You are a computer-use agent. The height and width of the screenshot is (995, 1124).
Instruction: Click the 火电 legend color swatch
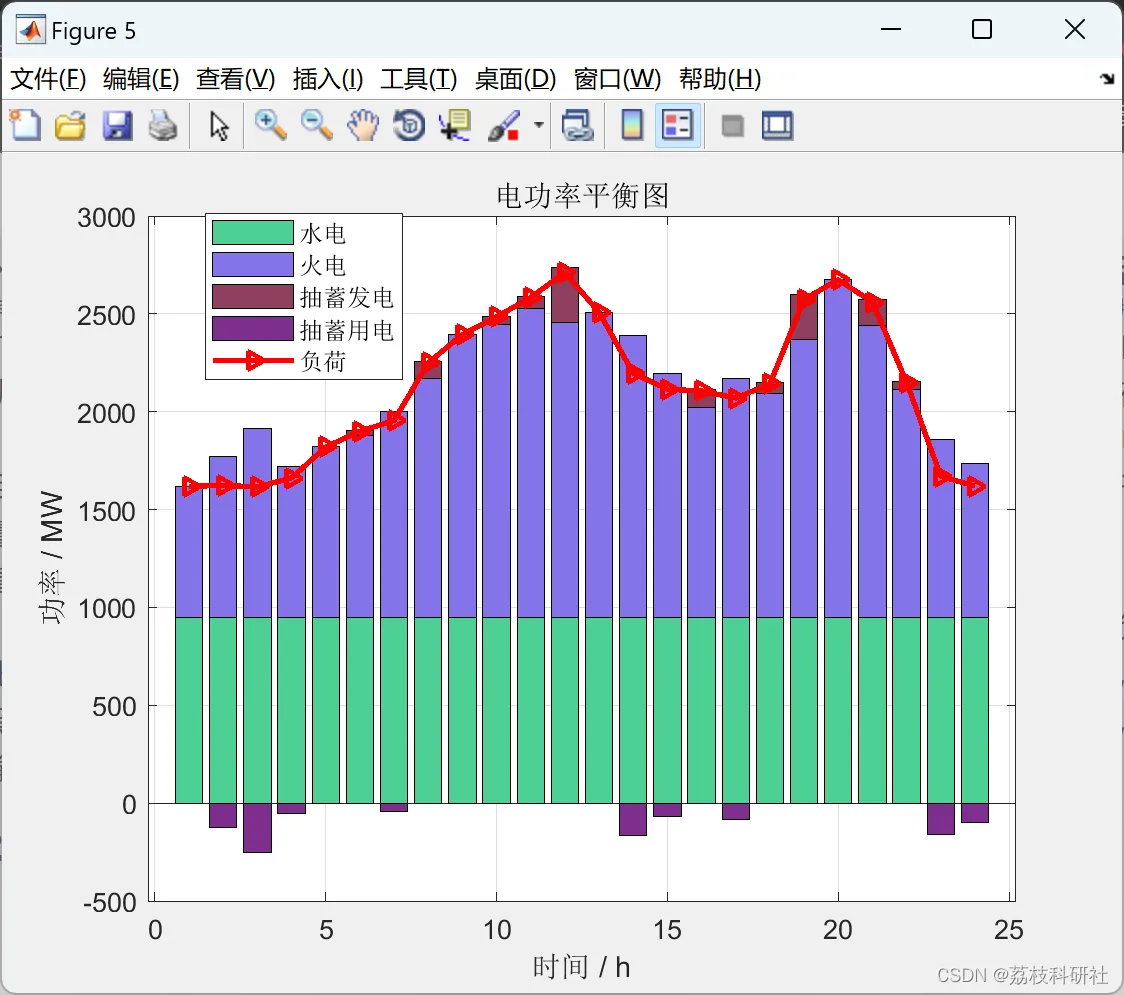pyautogui.click(x=252, y=265)
